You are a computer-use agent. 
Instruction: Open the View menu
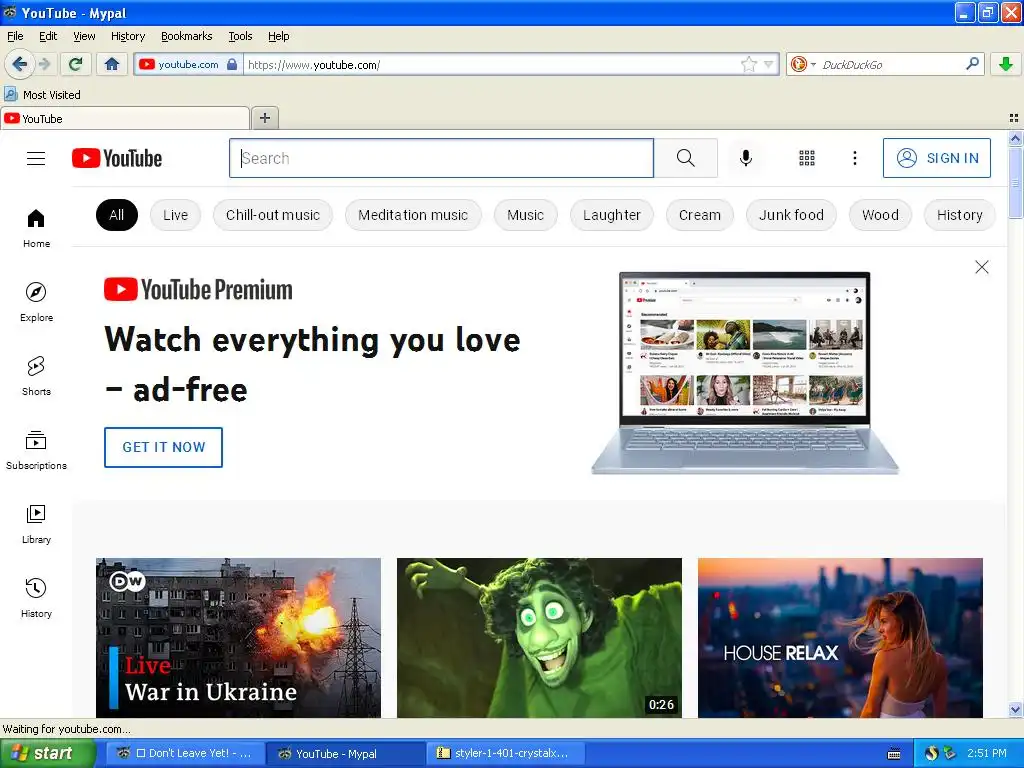[x=84, y=36]
